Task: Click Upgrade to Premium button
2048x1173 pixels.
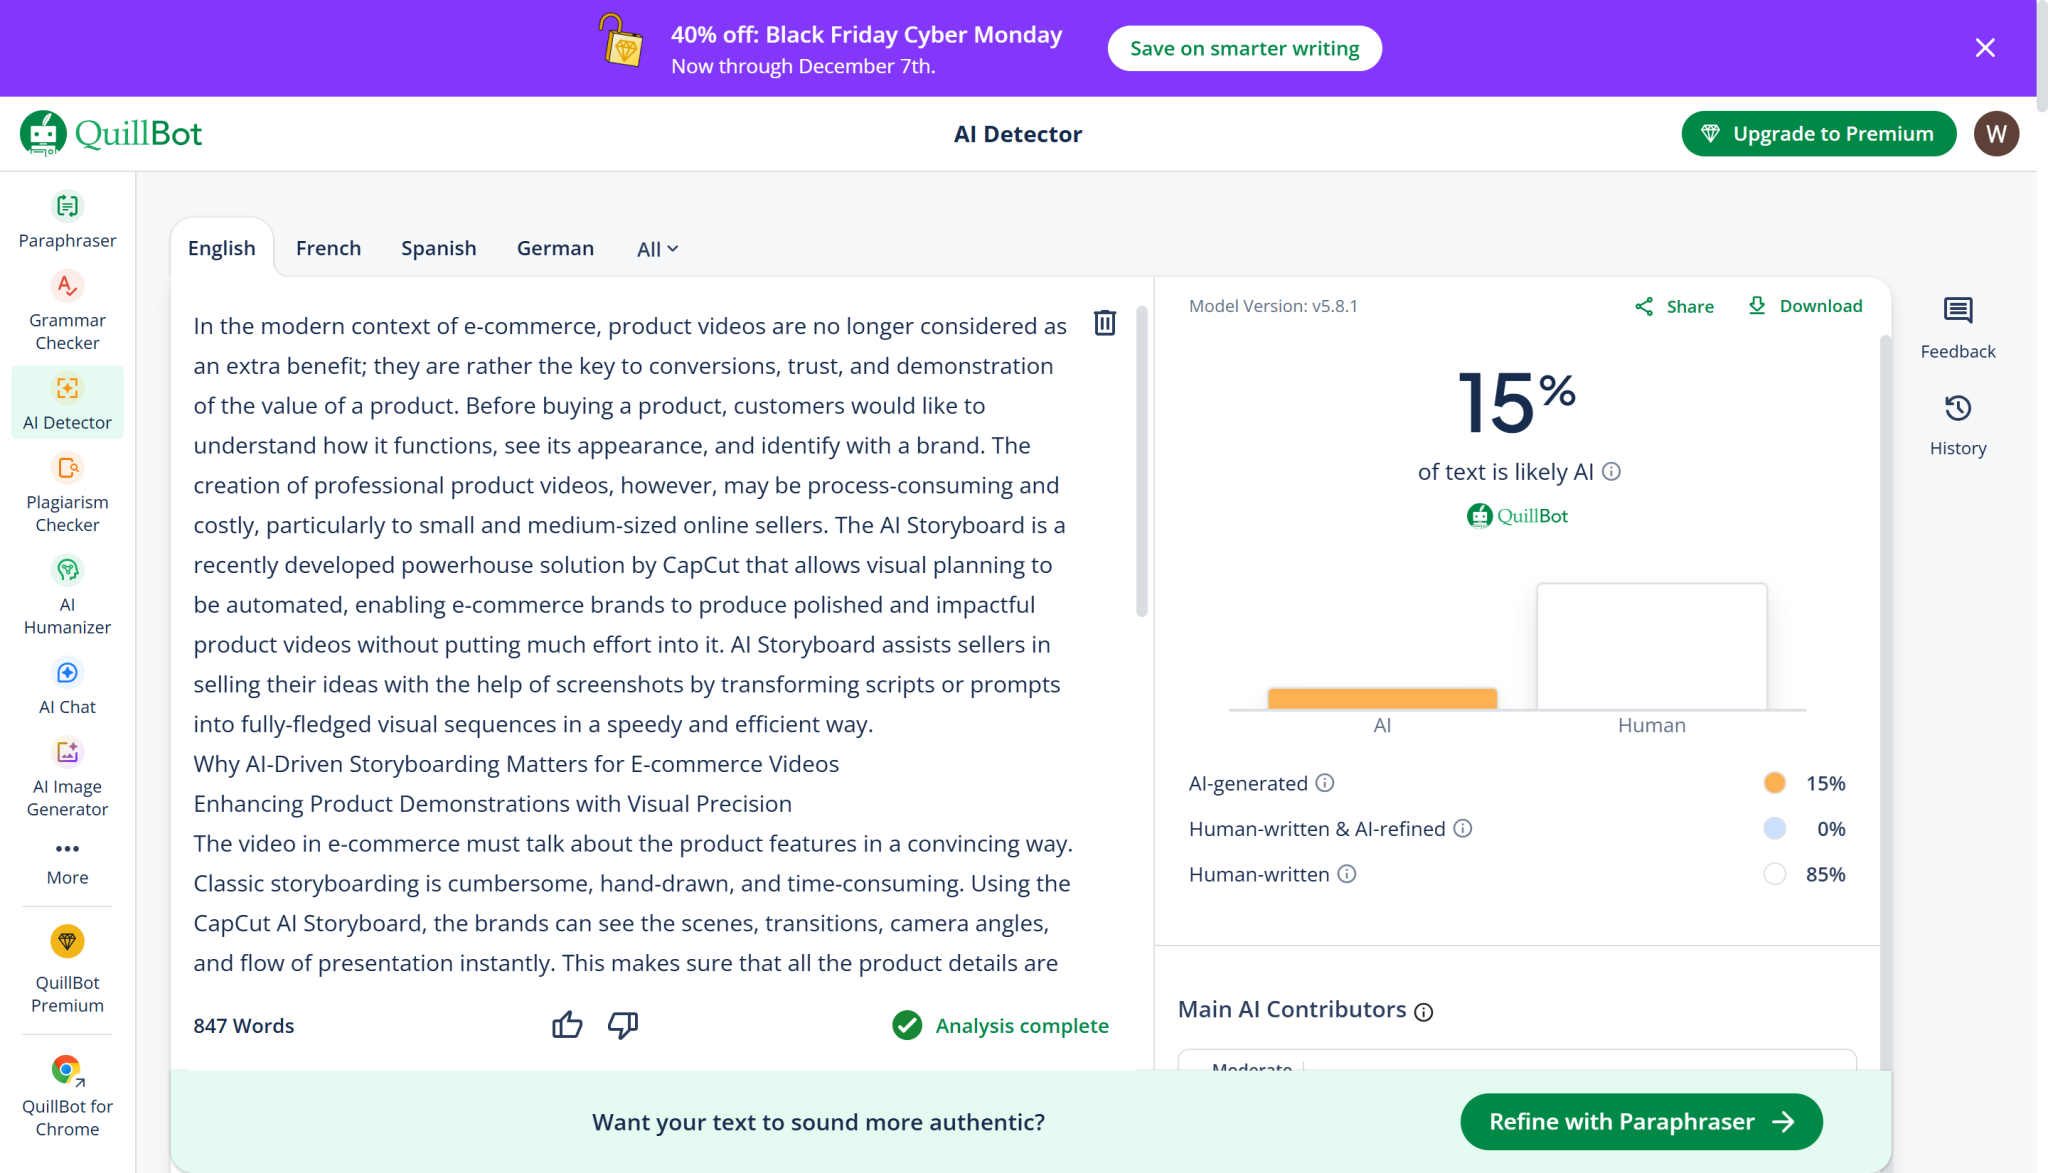Action: point(1818,134)
